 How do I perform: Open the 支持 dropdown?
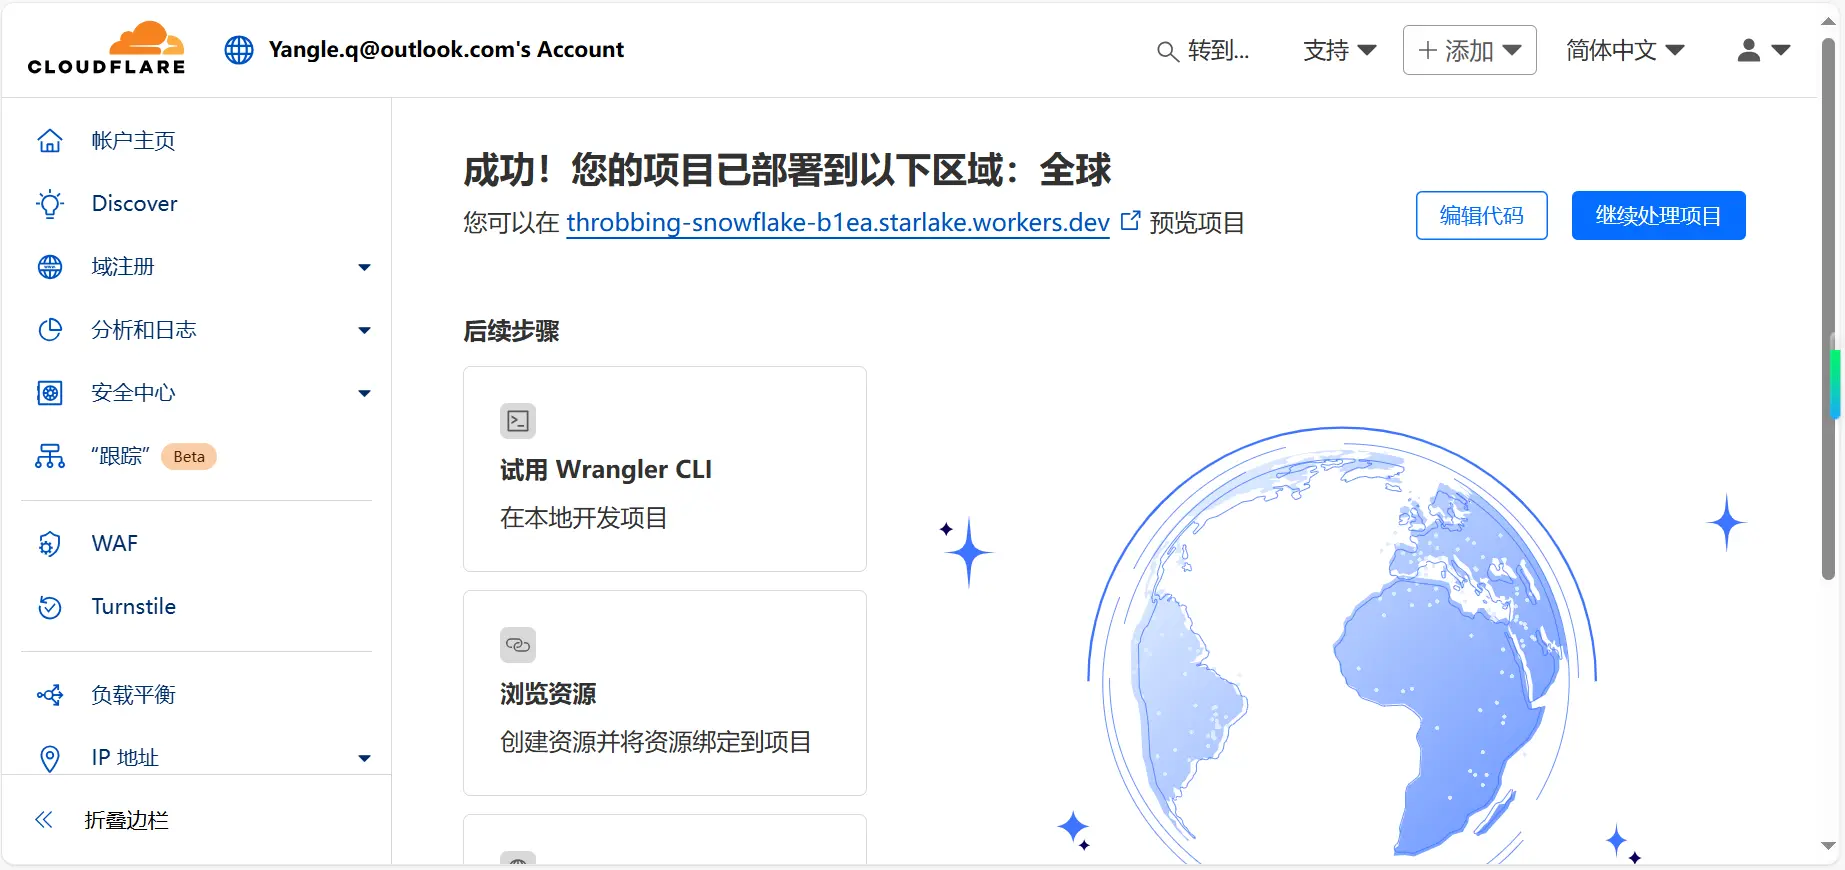pyautogui.click(x=1339, y=50)
